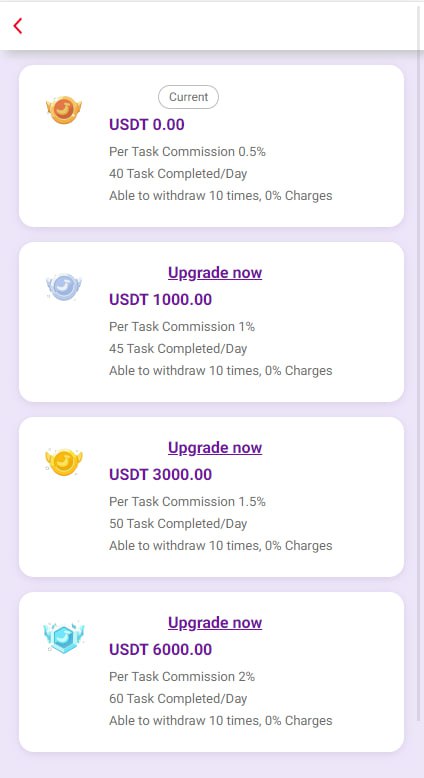Click the gold medal level badge

64,462
